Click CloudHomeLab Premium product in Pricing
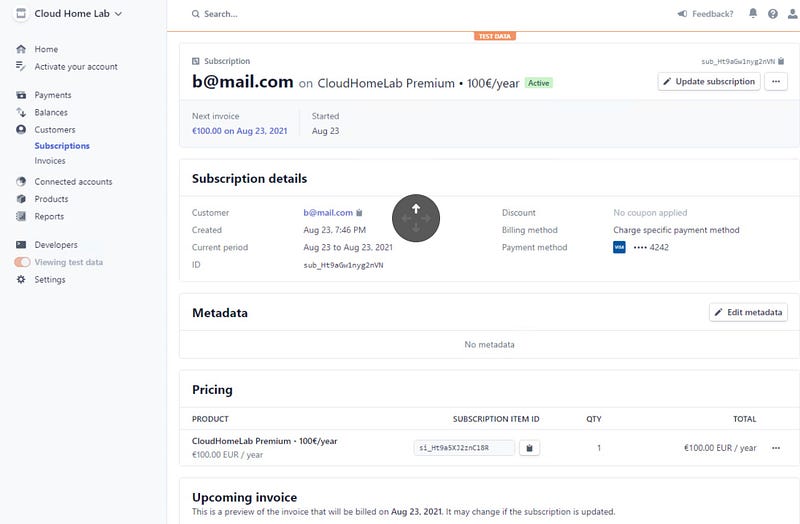The image size is (800, 524). [x=264, y=441]
